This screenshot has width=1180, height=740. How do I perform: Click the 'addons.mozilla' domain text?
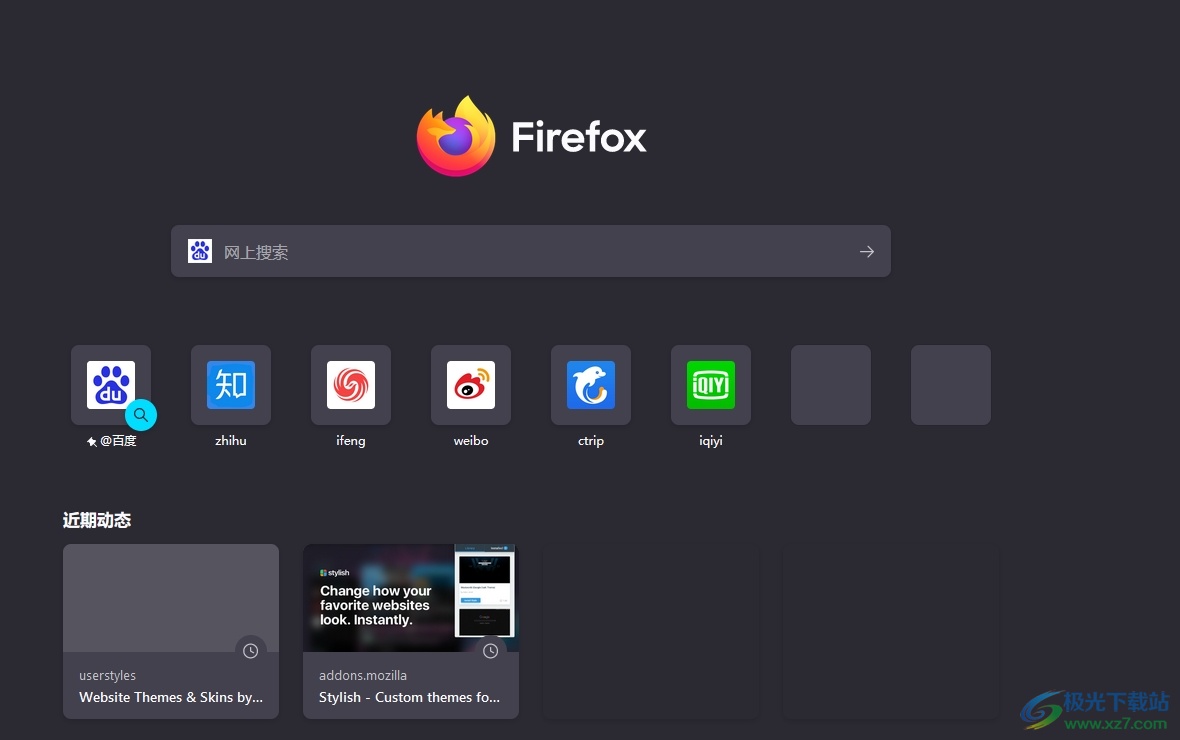point(363,676)
